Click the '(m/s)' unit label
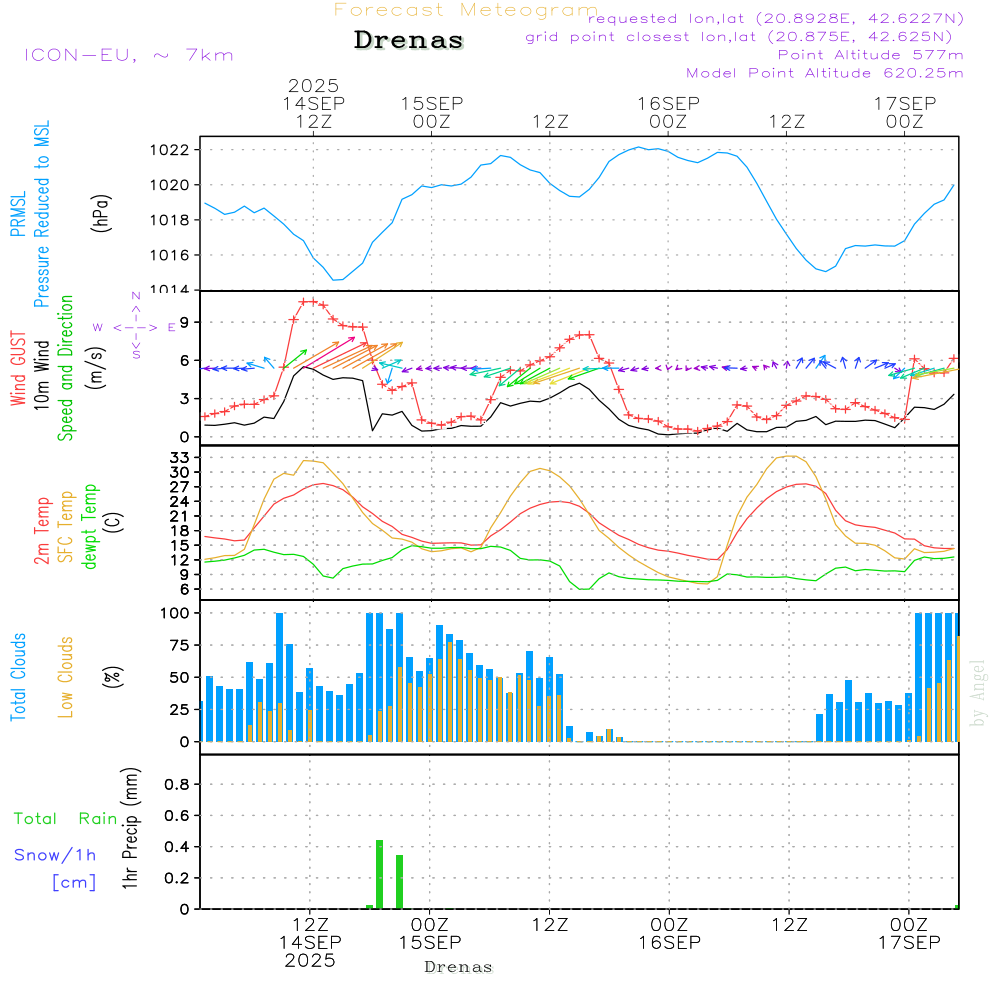This screenshot has height=1000, width=1000. [96, 368]
